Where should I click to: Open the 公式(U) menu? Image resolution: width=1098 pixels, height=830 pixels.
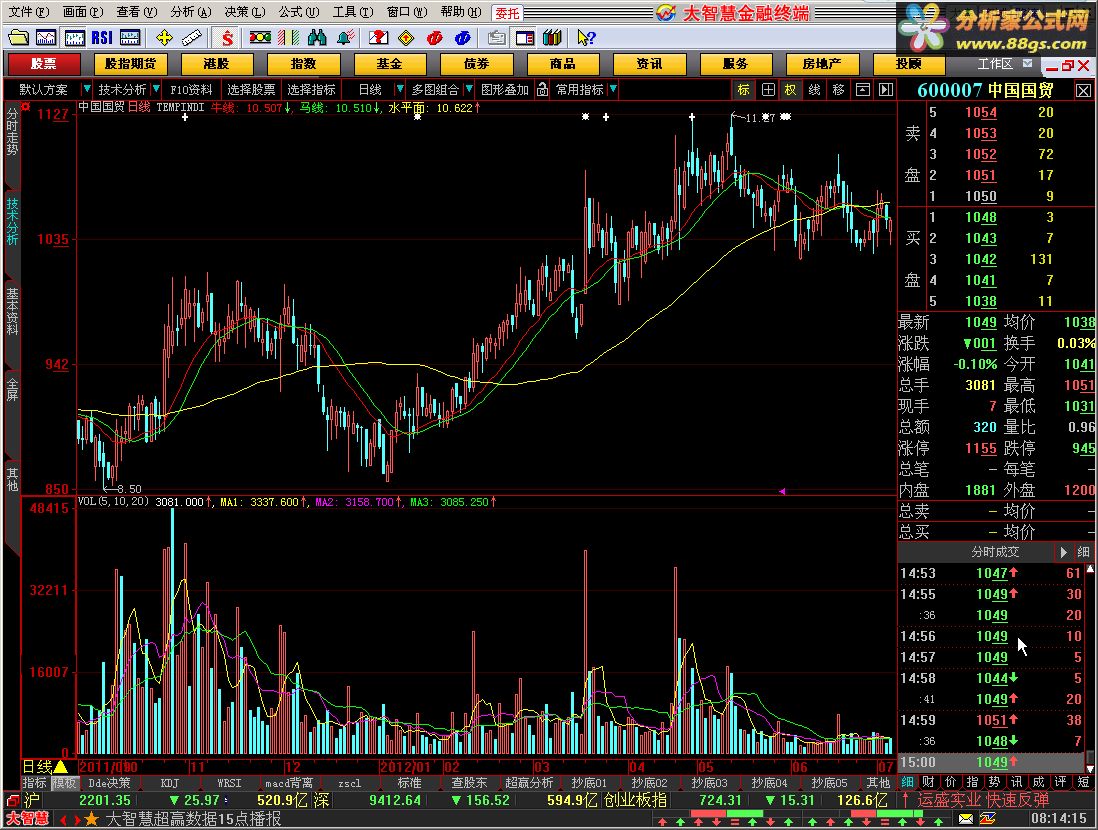point(298,12)
